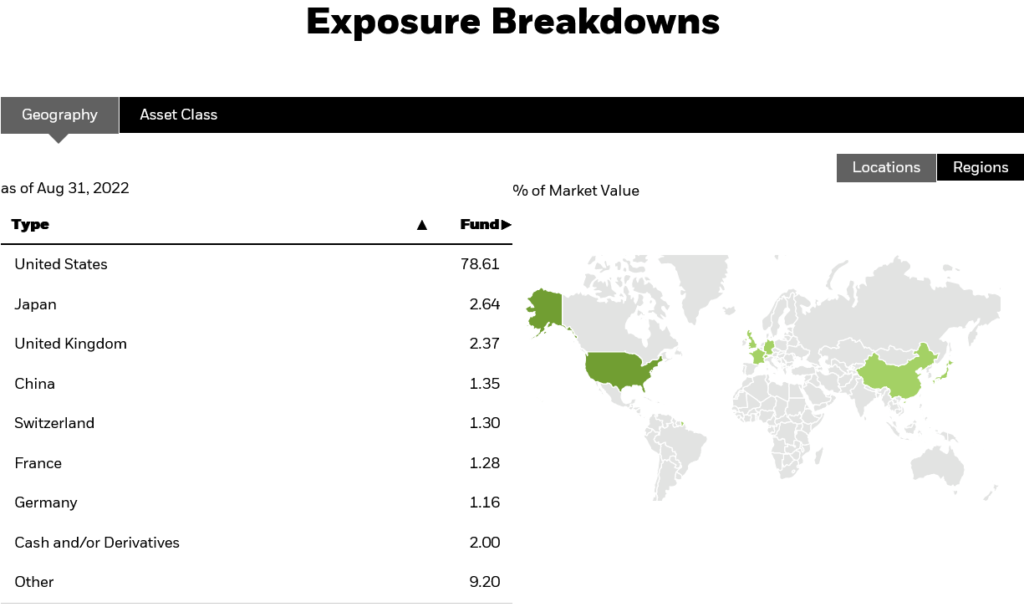The width and height of the screenshot is (1024, 607).
Task: Click the China row label
Action: (35, 383)
